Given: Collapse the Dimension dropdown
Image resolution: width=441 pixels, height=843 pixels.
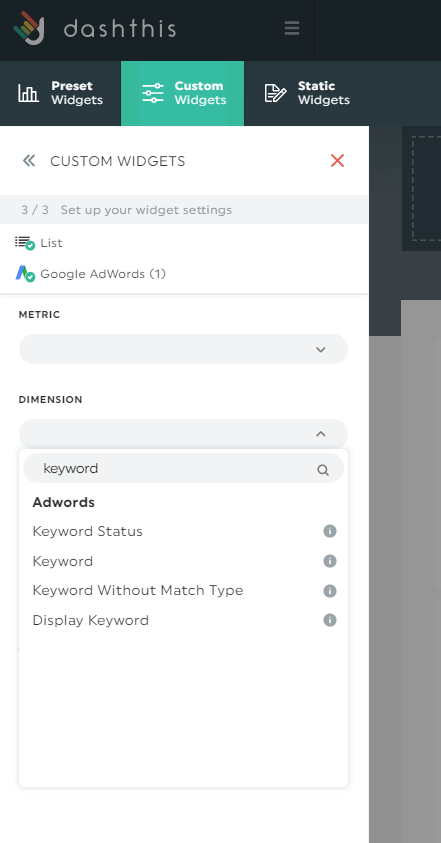Looking at the screenshot, I should 183,433.
